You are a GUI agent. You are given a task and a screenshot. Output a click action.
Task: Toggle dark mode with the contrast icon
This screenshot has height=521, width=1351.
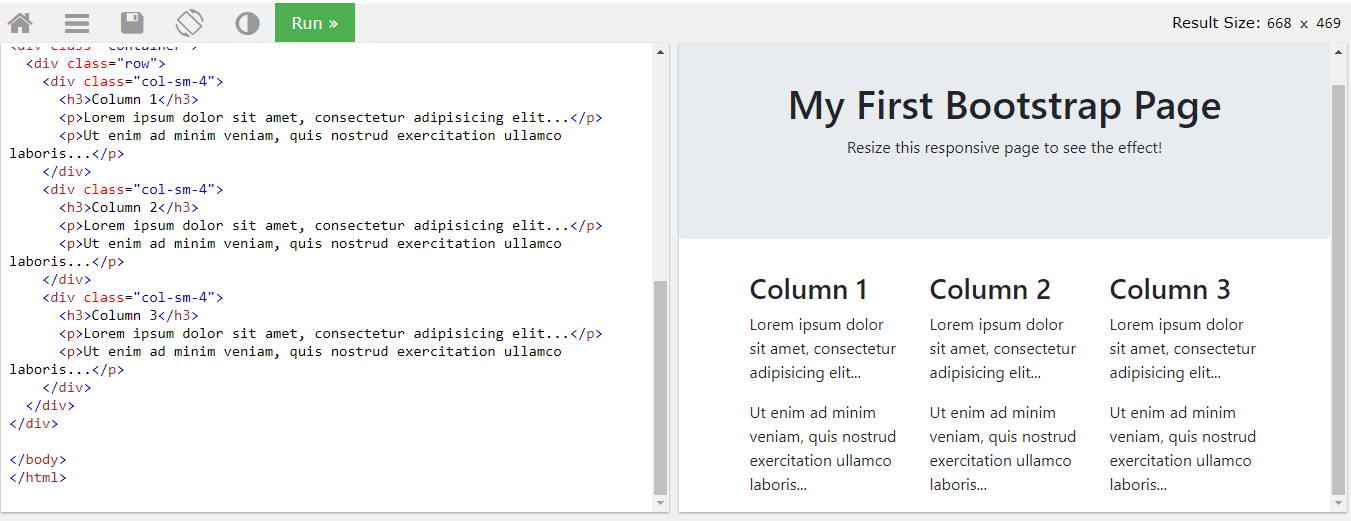pyautogui.click(x=247, y=23)
